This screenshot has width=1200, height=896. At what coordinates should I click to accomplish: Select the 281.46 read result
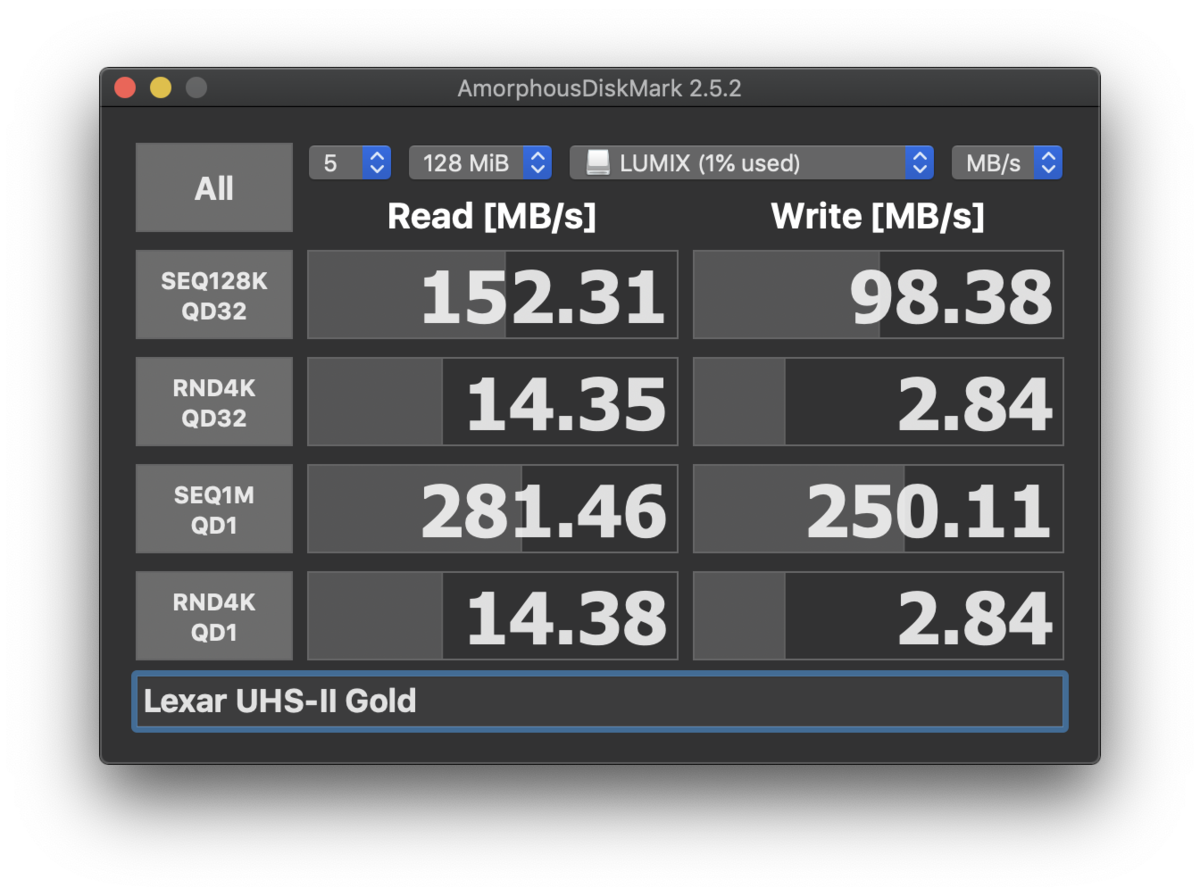(x=492, y=509)
